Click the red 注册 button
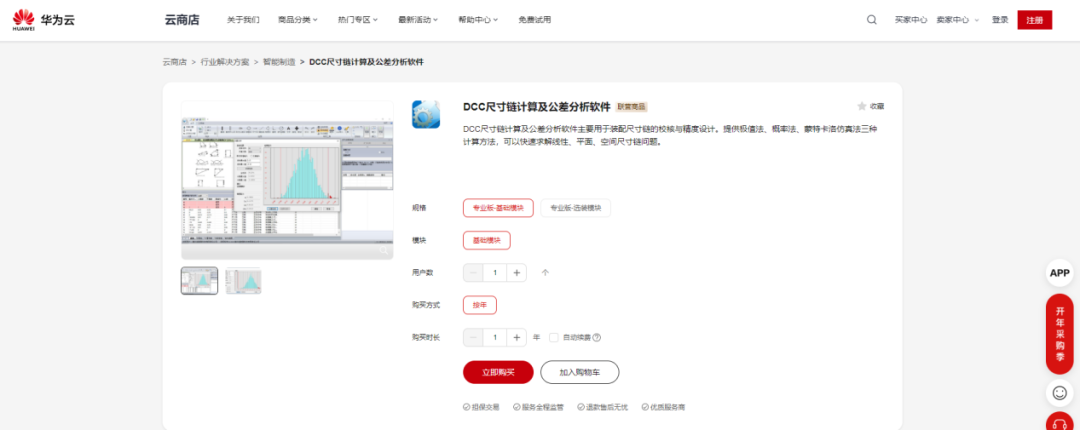The image size is (1080, 430). pos(1035,20)
